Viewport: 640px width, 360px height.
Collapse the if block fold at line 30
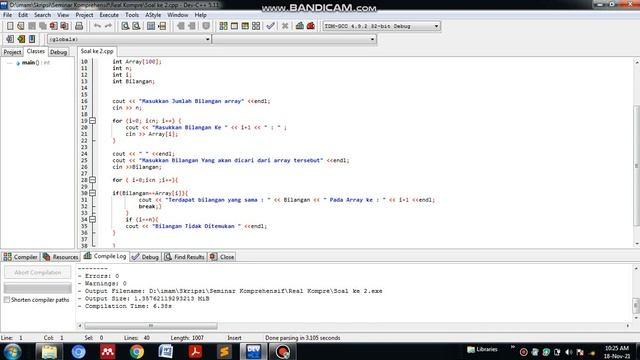coord(93,193)
